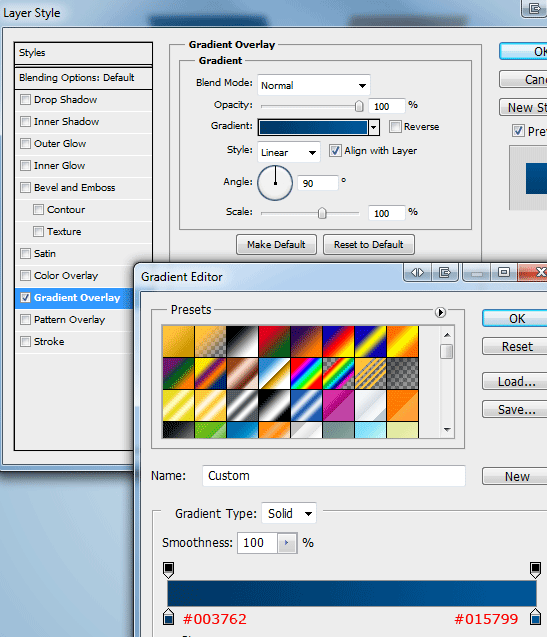
Task: Click into the gradient Name field
Action: tap(334, 476)
